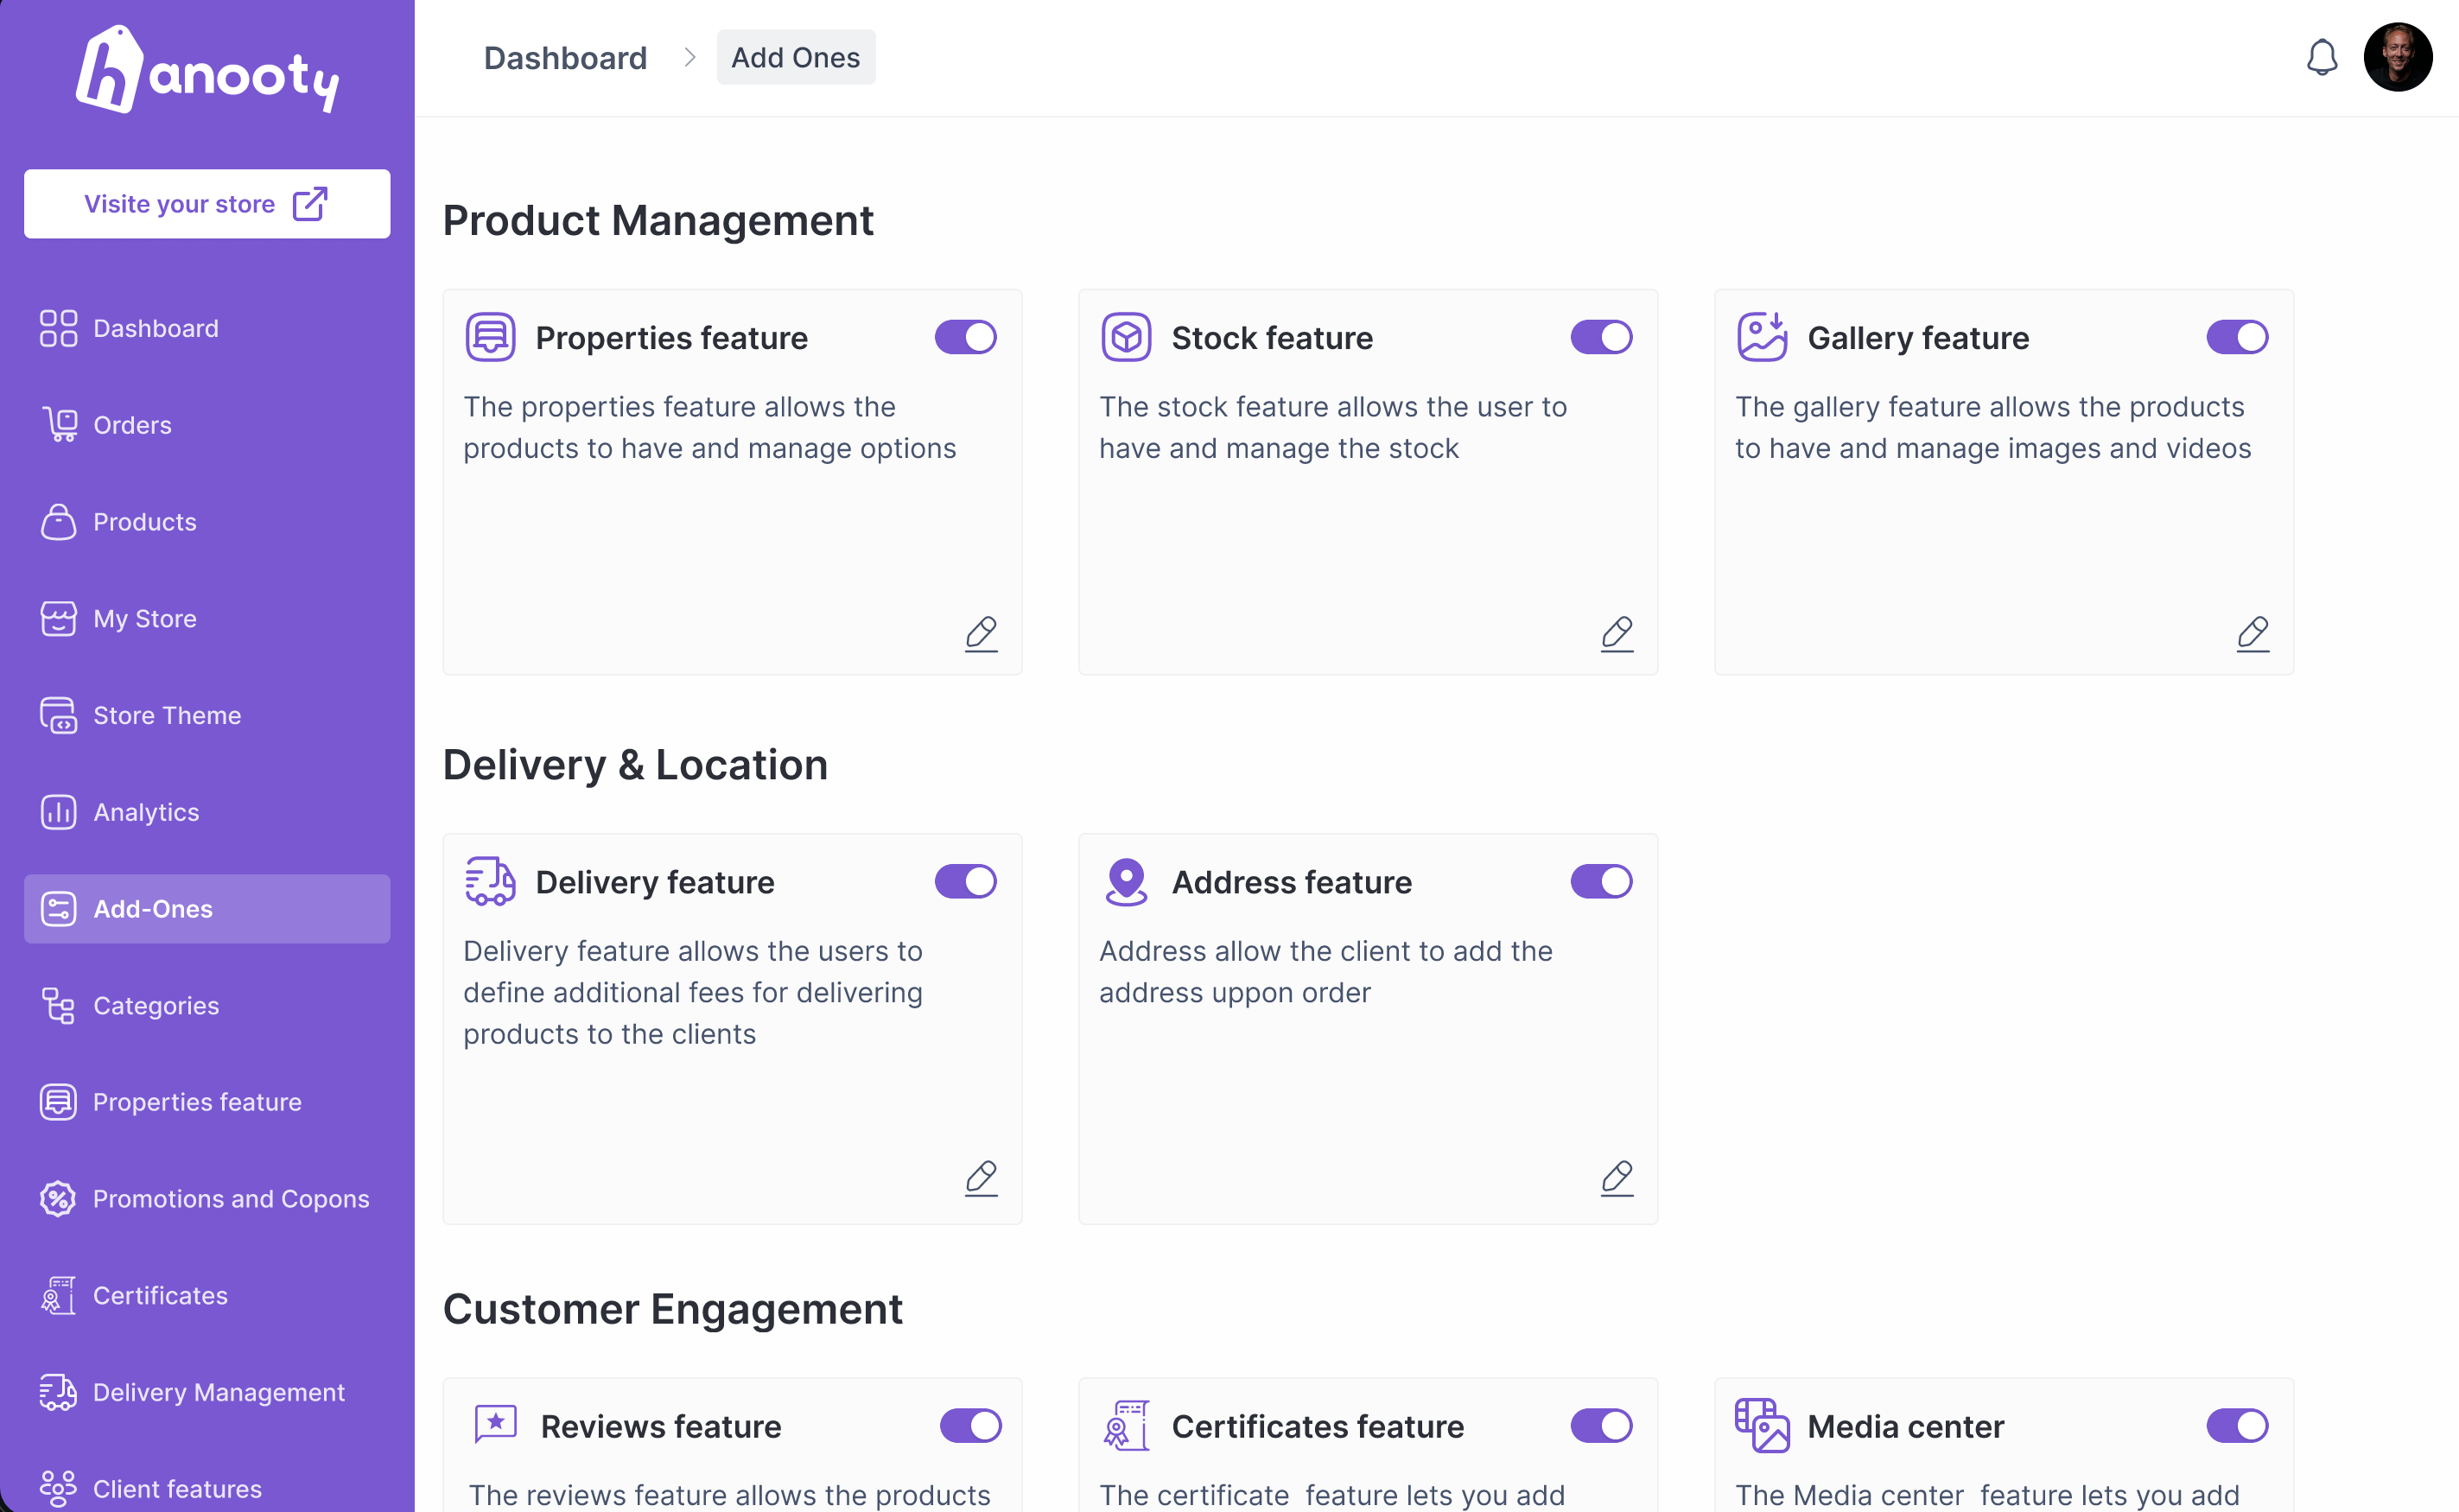Click the Delivery feature card title
The height and width of the screenshot is (1512, 2459).
click(655, 882)
